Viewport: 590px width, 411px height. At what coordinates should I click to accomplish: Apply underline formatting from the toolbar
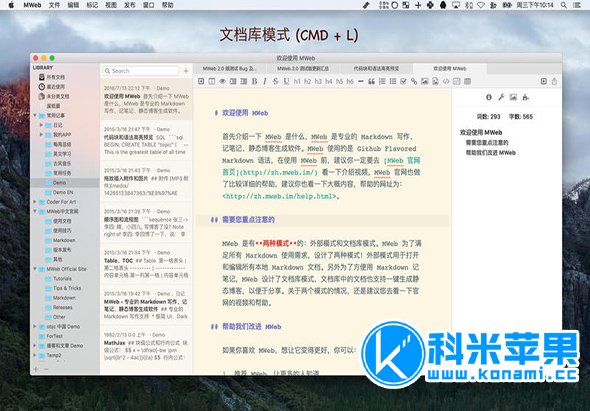(286, 81)
